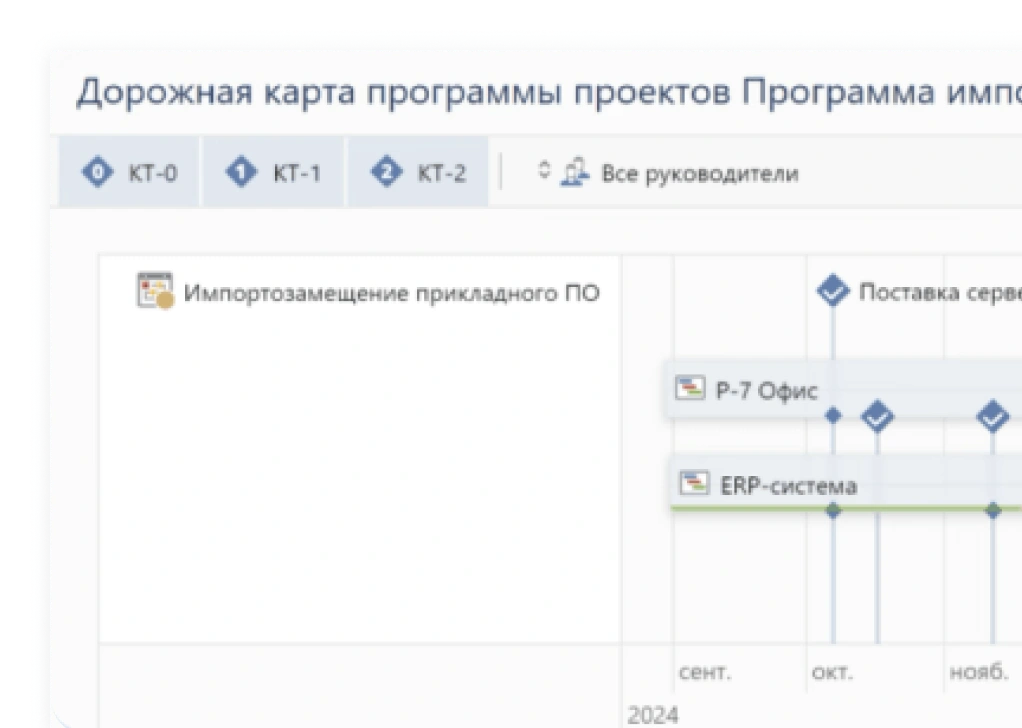Click the November checked milestone on 'Р-7 Офис' row
The width and height of the screenshot is (1022, 728).
click(992, 415)
